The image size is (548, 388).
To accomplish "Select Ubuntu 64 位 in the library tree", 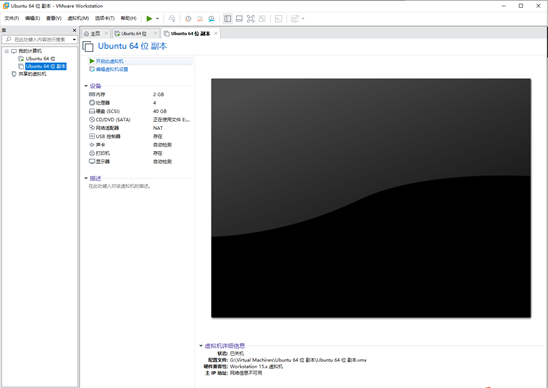I will point(40,59).
